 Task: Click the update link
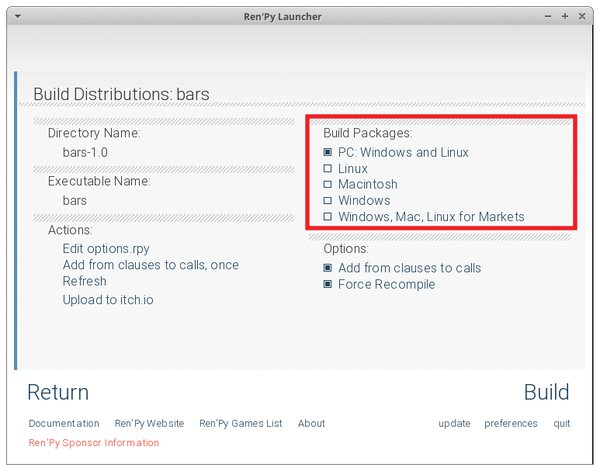coord(454,424)
